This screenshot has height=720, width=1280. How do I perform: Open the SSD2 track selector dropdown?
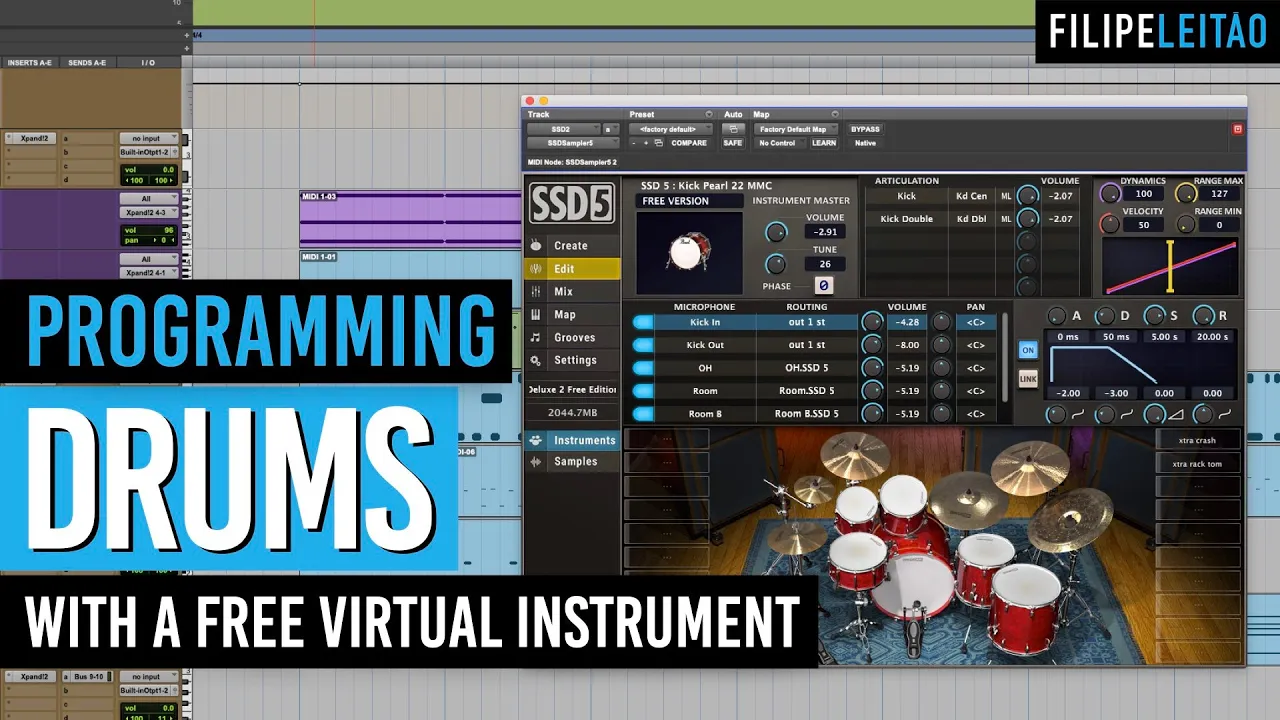point(563,129)
